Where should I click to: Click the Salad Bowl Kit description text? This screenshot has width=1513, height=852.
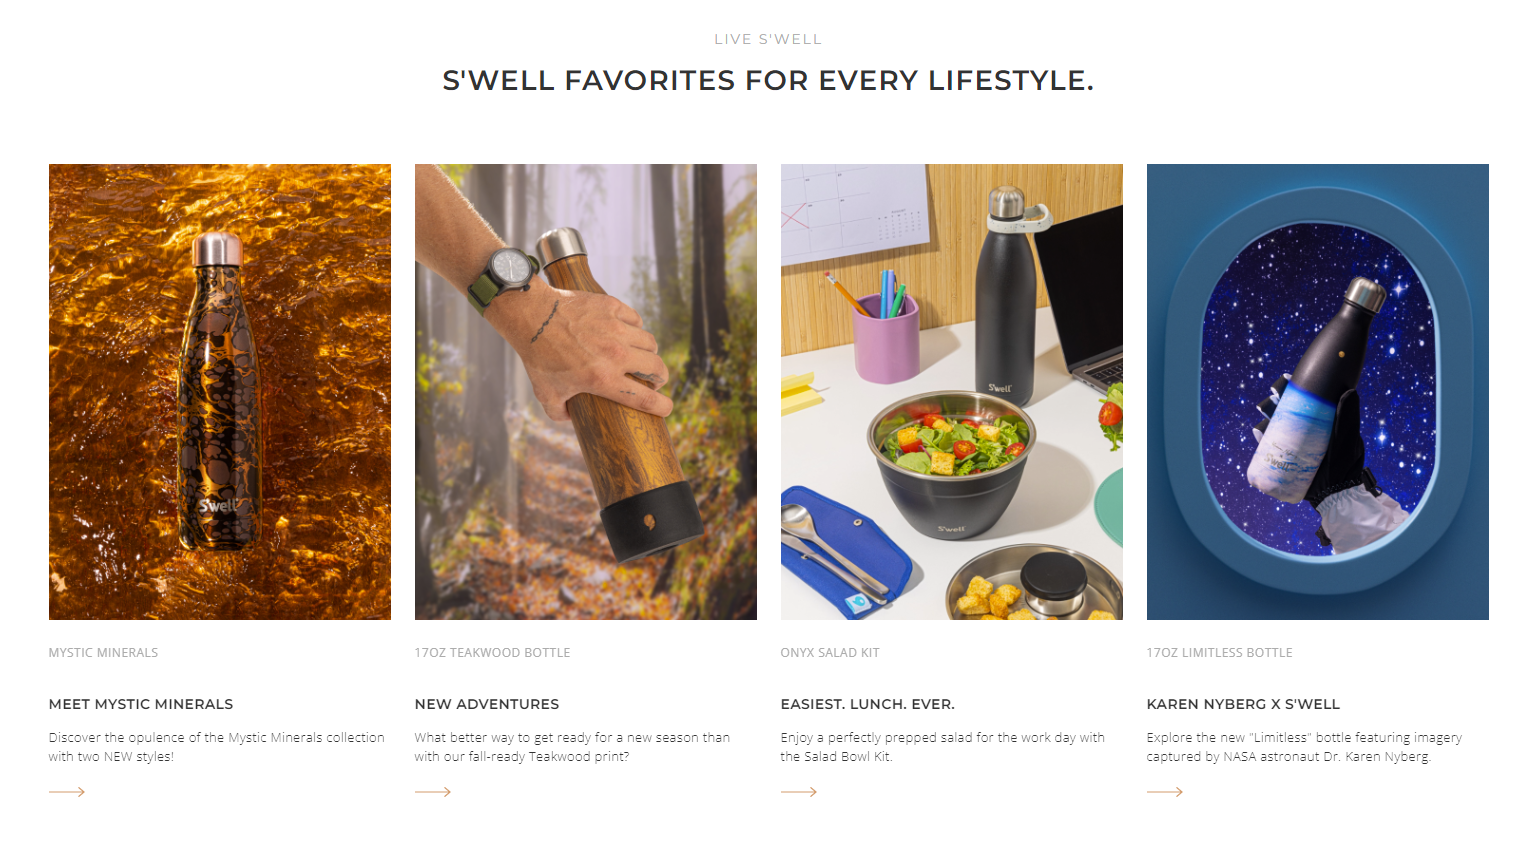[942, 747]
